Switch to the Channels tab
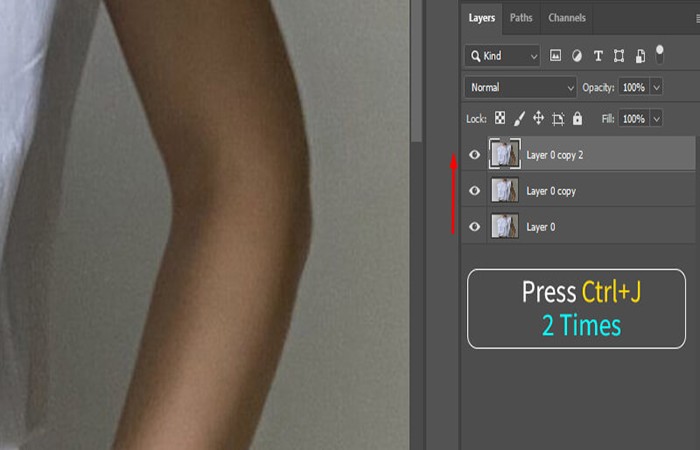The height and width of the screenshot is (450, 700). pyautogui.click(x=567, y=18)
